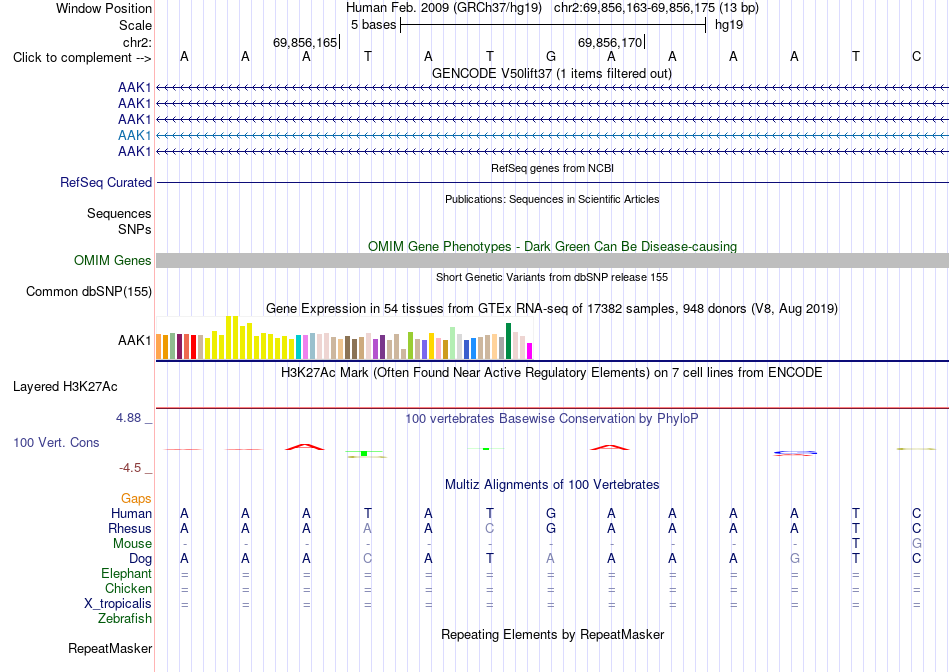The width and height of the screenshot is (950, 672).
Task: Click the 100 Vert. Cons label
Action: 56,442
